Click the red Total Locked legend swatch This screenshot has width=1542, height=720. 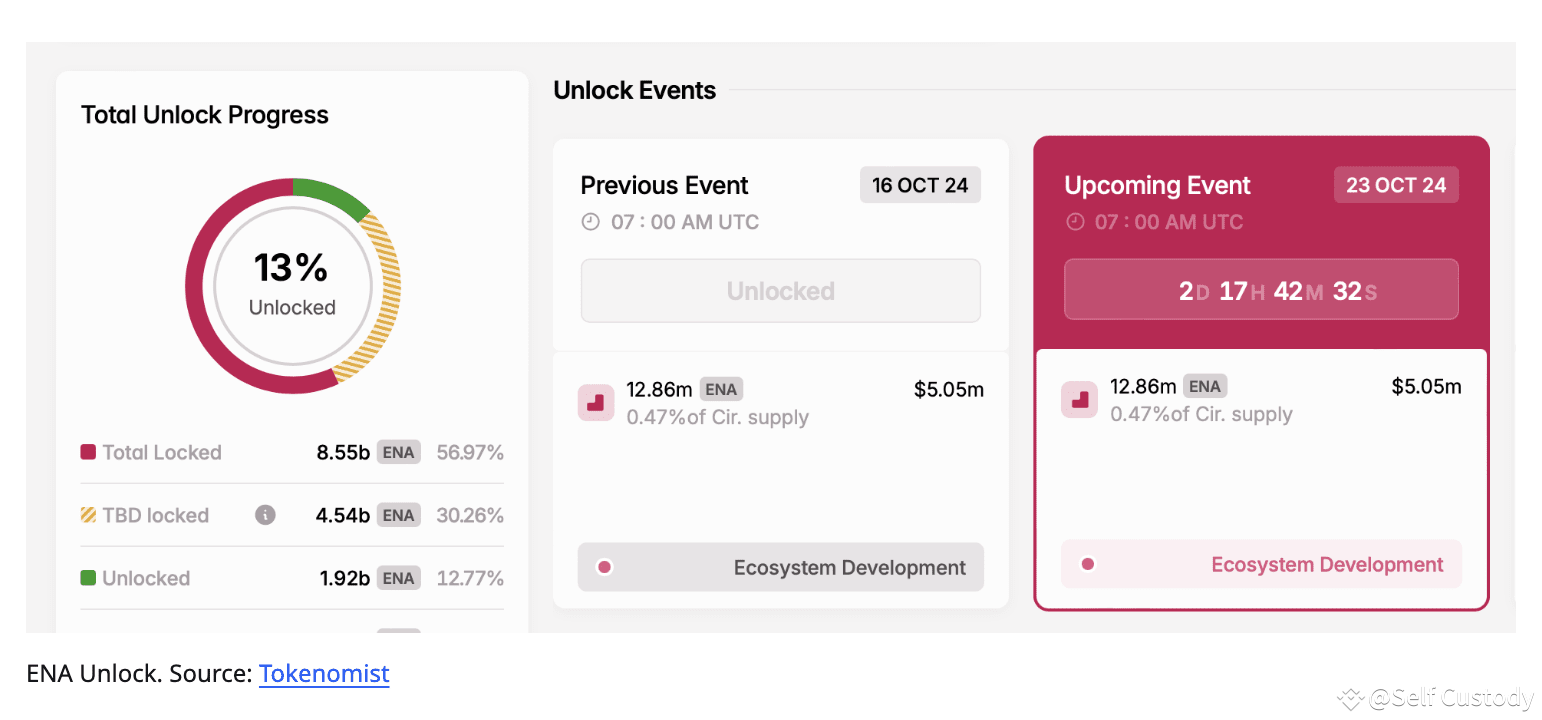pyautogui.click(x=88, y=452)
